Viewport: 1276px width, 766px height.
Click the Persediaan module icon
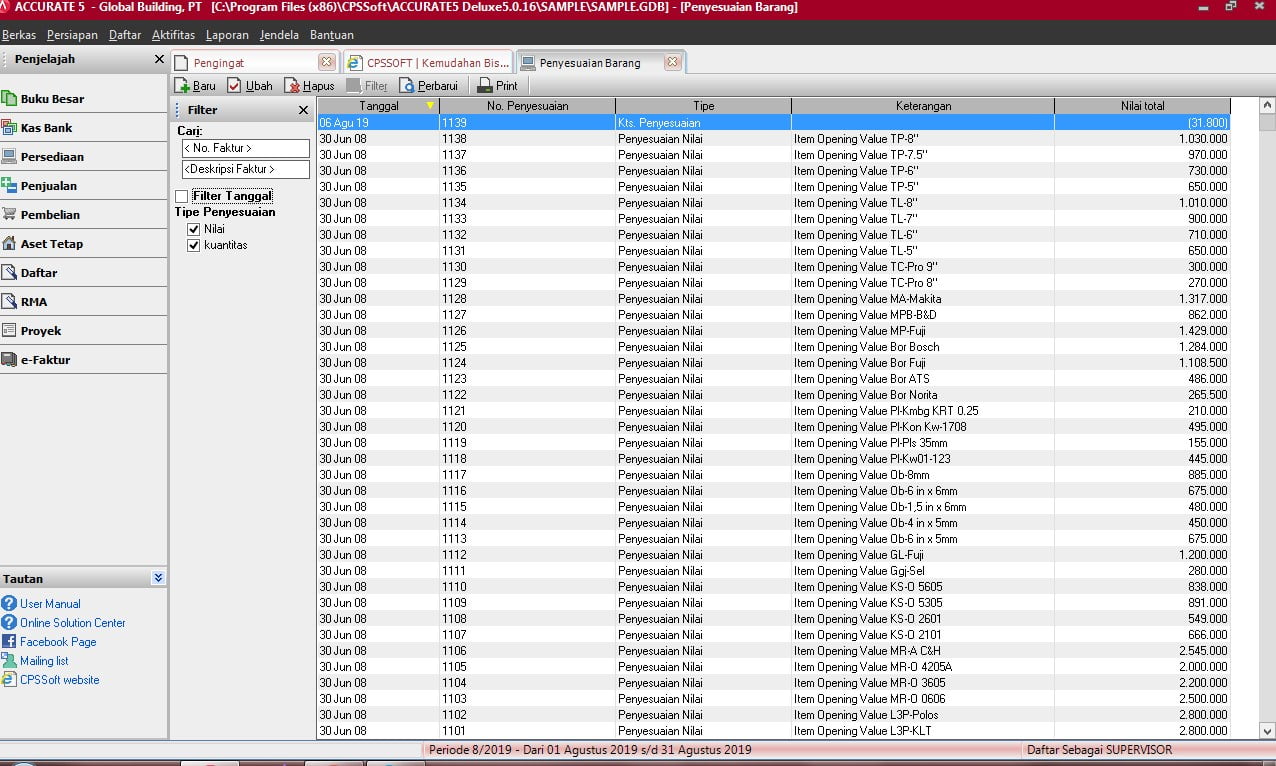pos(10,156)
